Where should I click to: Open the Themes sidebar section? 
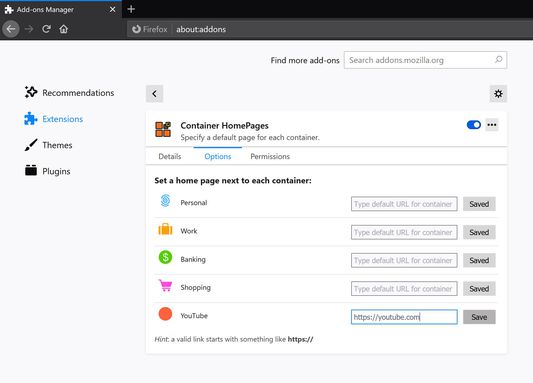tap(48, 145)
